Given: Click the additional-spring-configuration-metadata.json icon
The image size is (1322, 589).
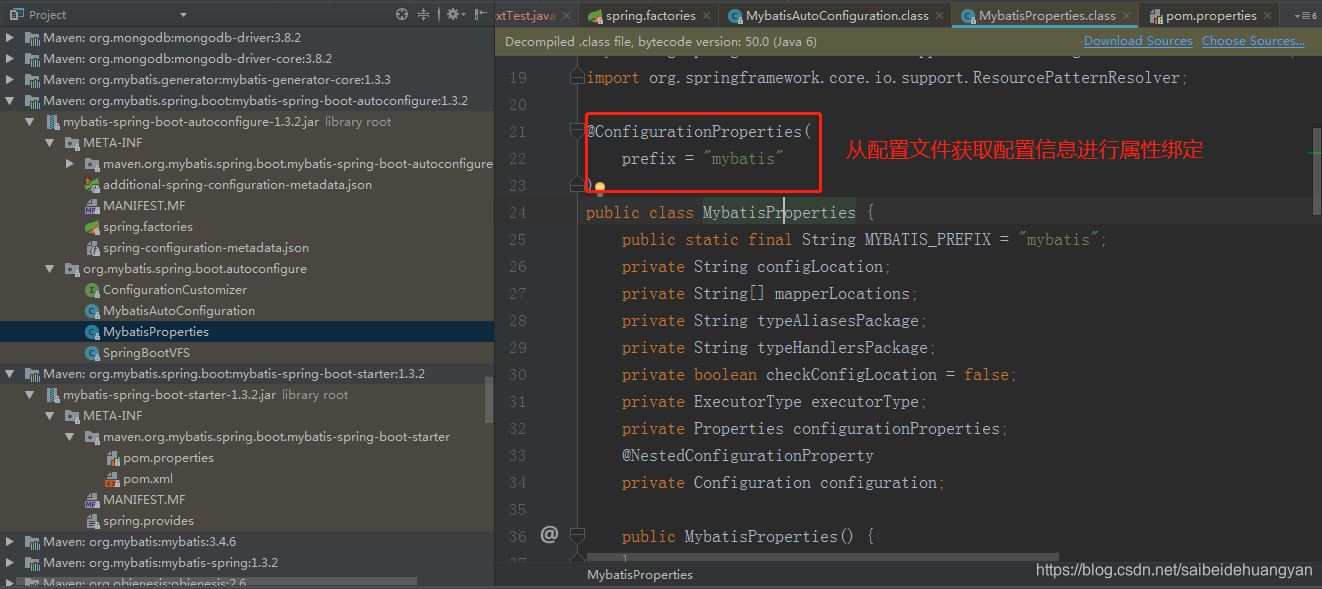Looking at the screenshot, I should coord(93,185).
